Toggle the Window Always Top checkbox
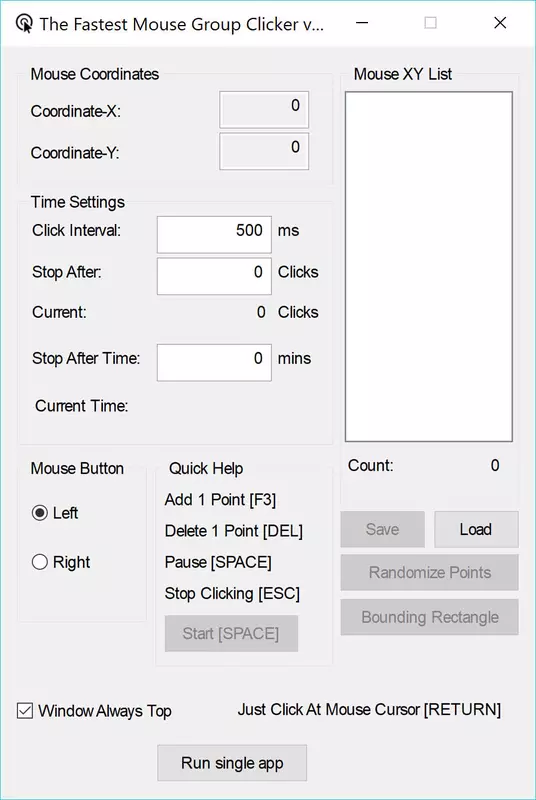The height and width of the screenshot is (800, 536). (x=25, y=711)
